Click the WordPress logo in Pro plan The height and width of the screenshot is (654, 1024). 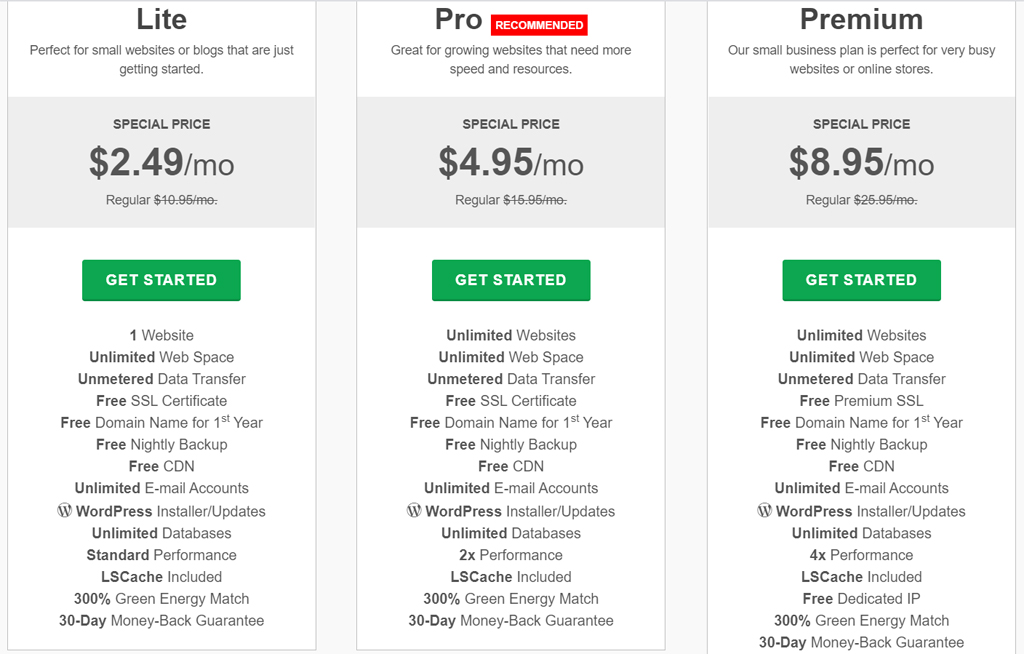coord(414,510)
